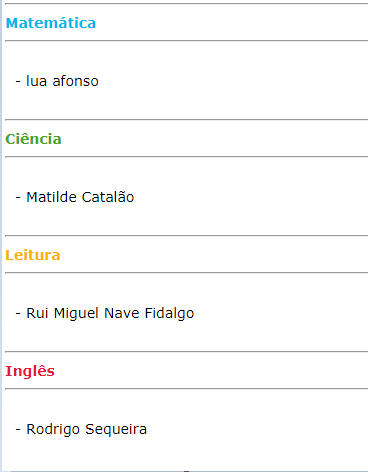
Task: Click the blue vertical border strip
Action: tap(1, 236)
